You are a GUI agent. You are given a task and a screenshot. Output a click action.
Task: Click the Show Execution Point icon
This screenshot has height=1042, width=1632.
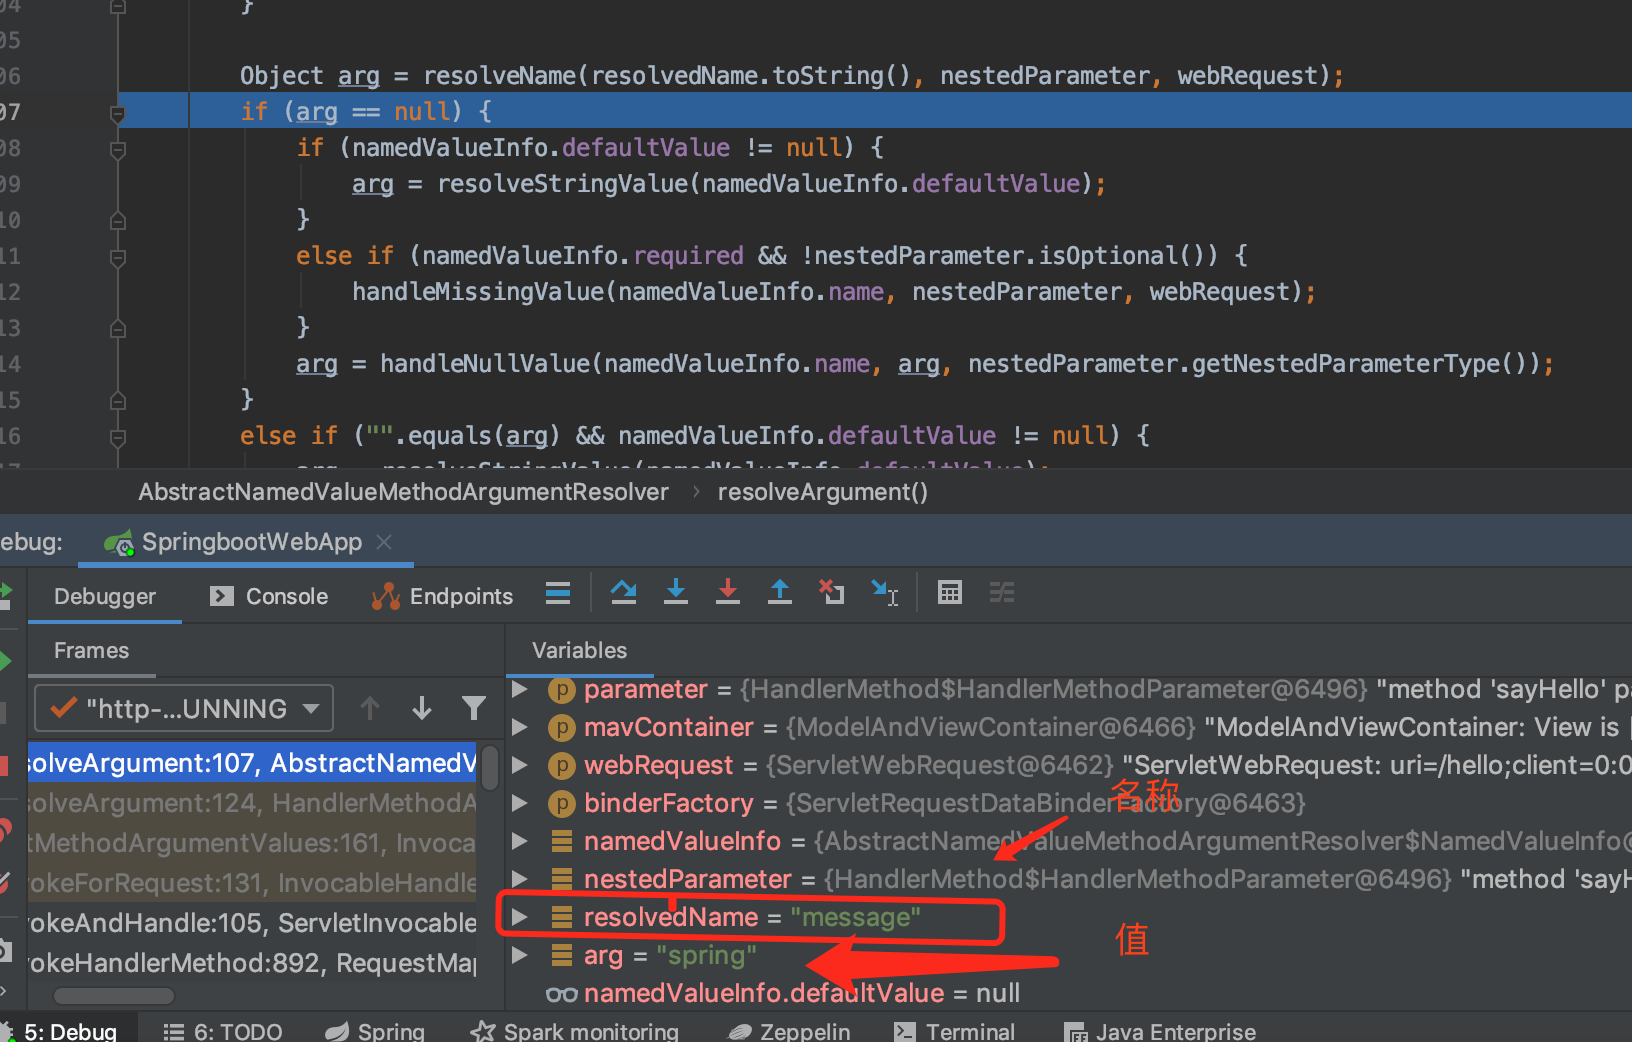[x=558, y=593]
